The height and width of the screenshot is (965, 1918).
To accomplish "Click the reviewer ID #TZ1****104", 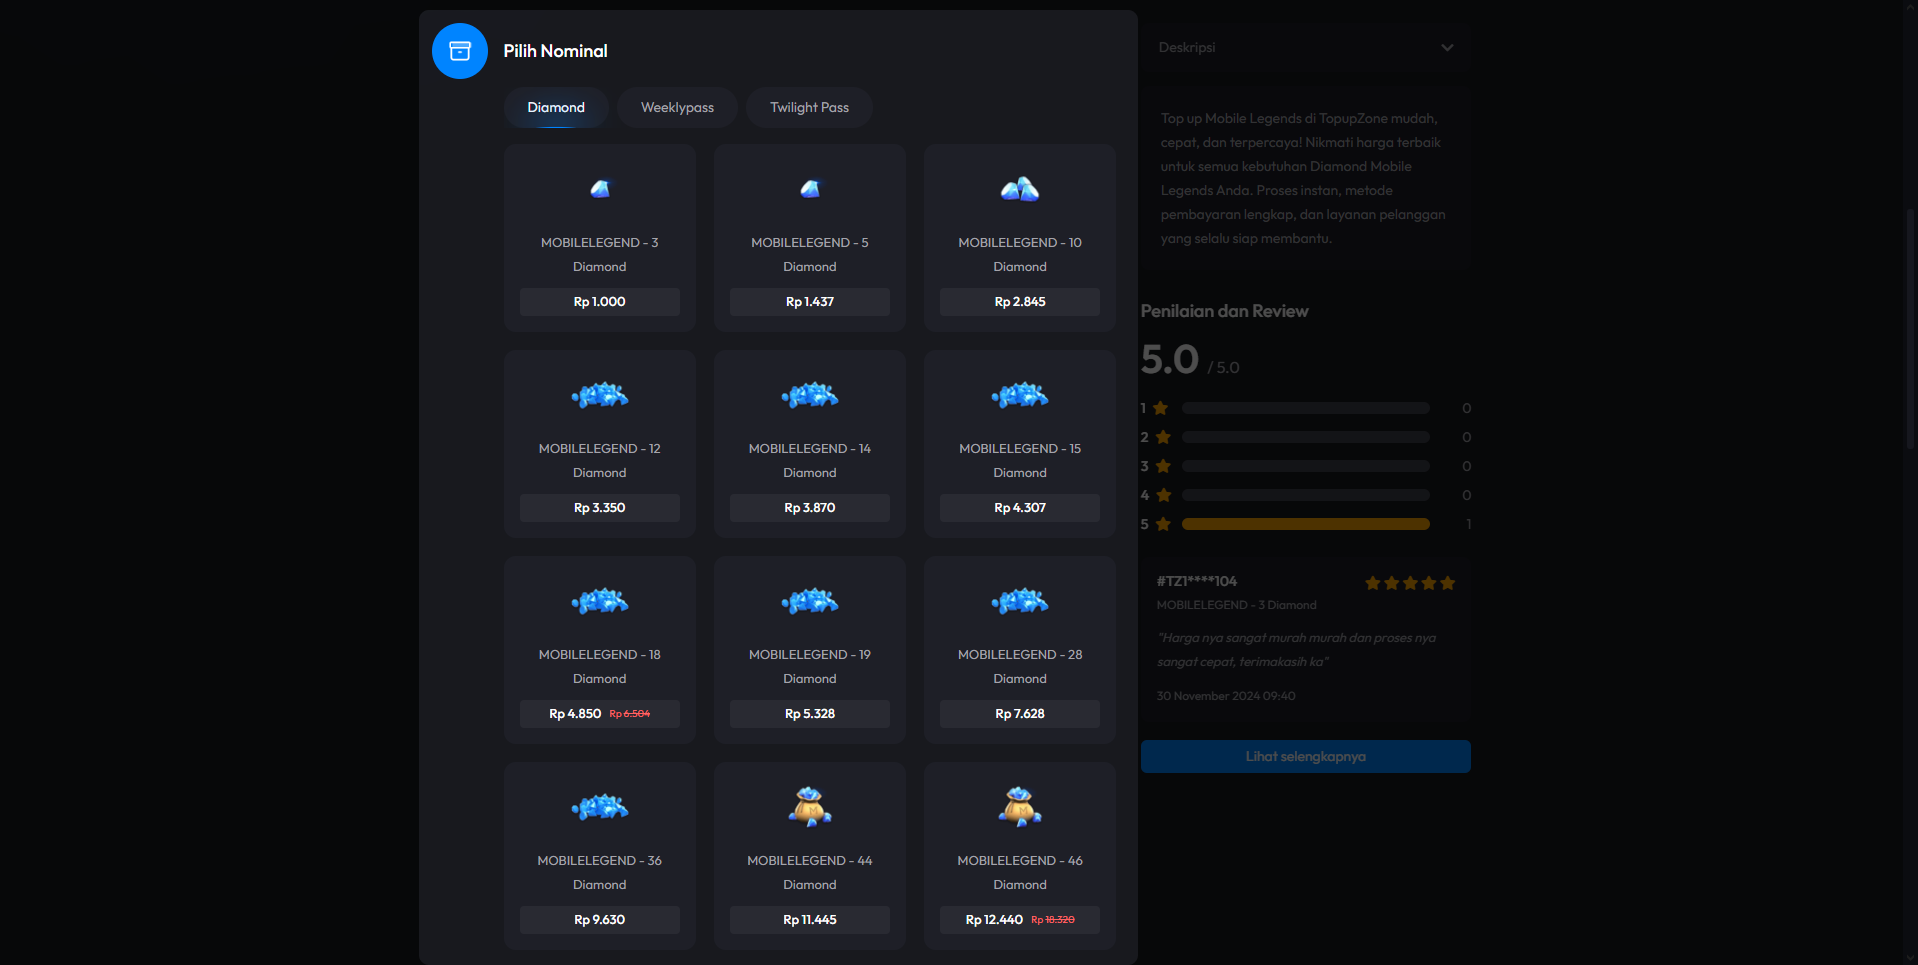I will (x=1197, y=582).
